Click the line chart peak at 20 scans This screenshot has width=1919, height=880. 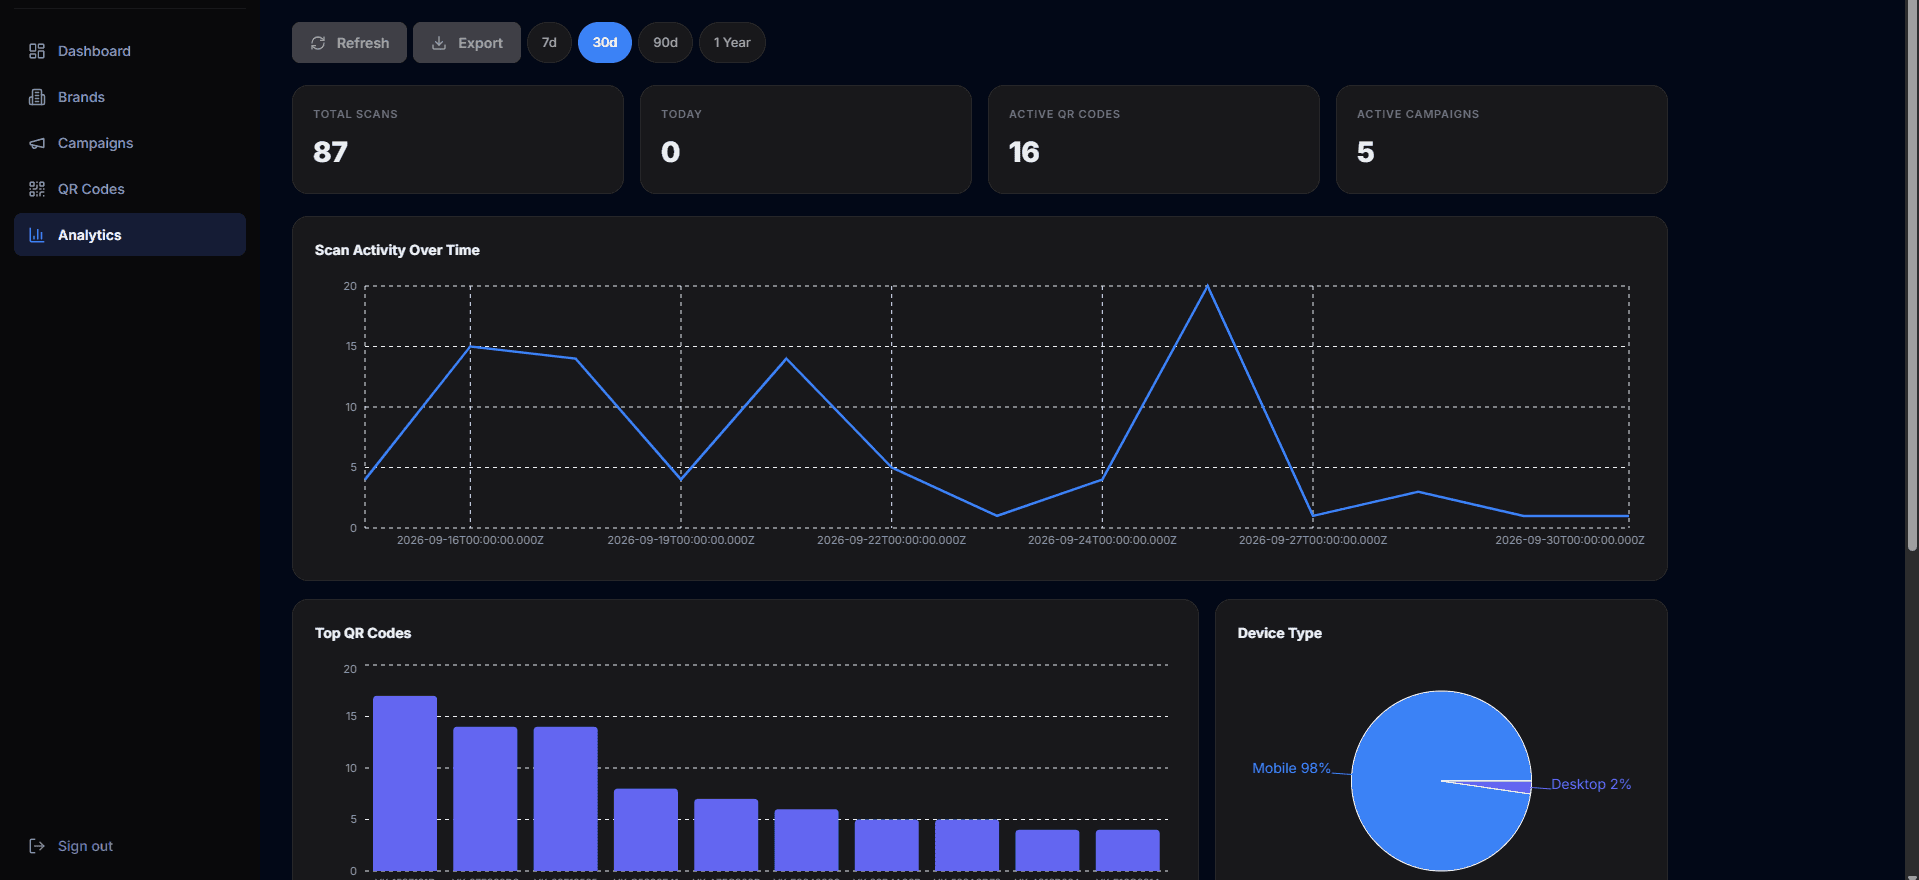1207,287
